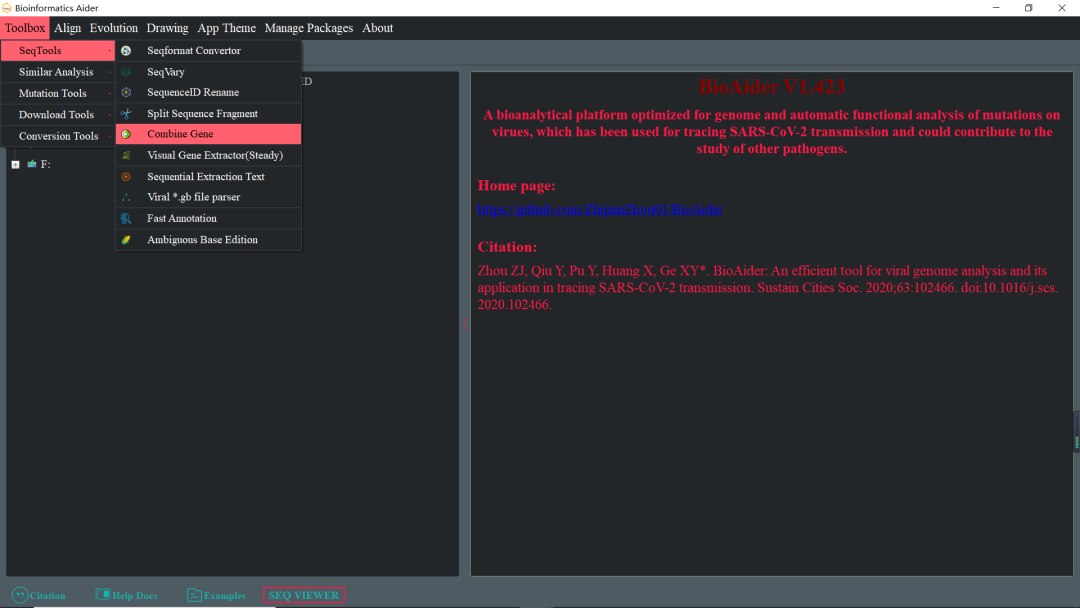This screenshot has width=1080, height=608.
Task: Click the Citation button label
Action: click(x=48, y=596)
